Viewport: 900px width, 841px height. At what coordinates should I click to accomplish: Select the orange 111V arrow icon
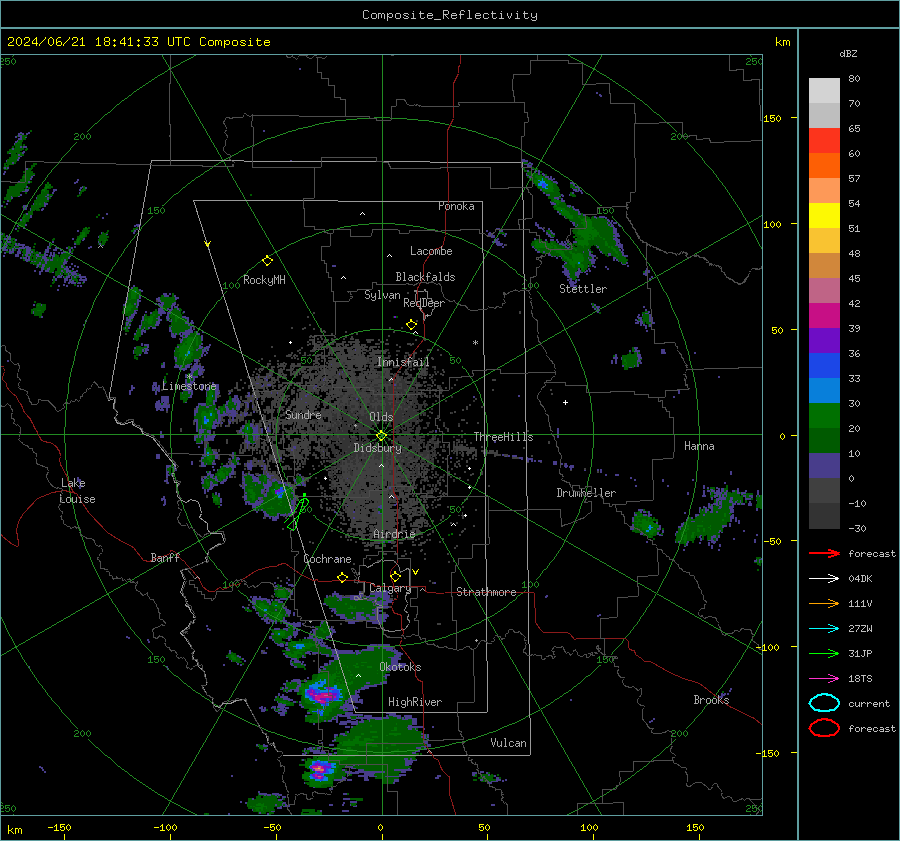click(x=824, y=603)
